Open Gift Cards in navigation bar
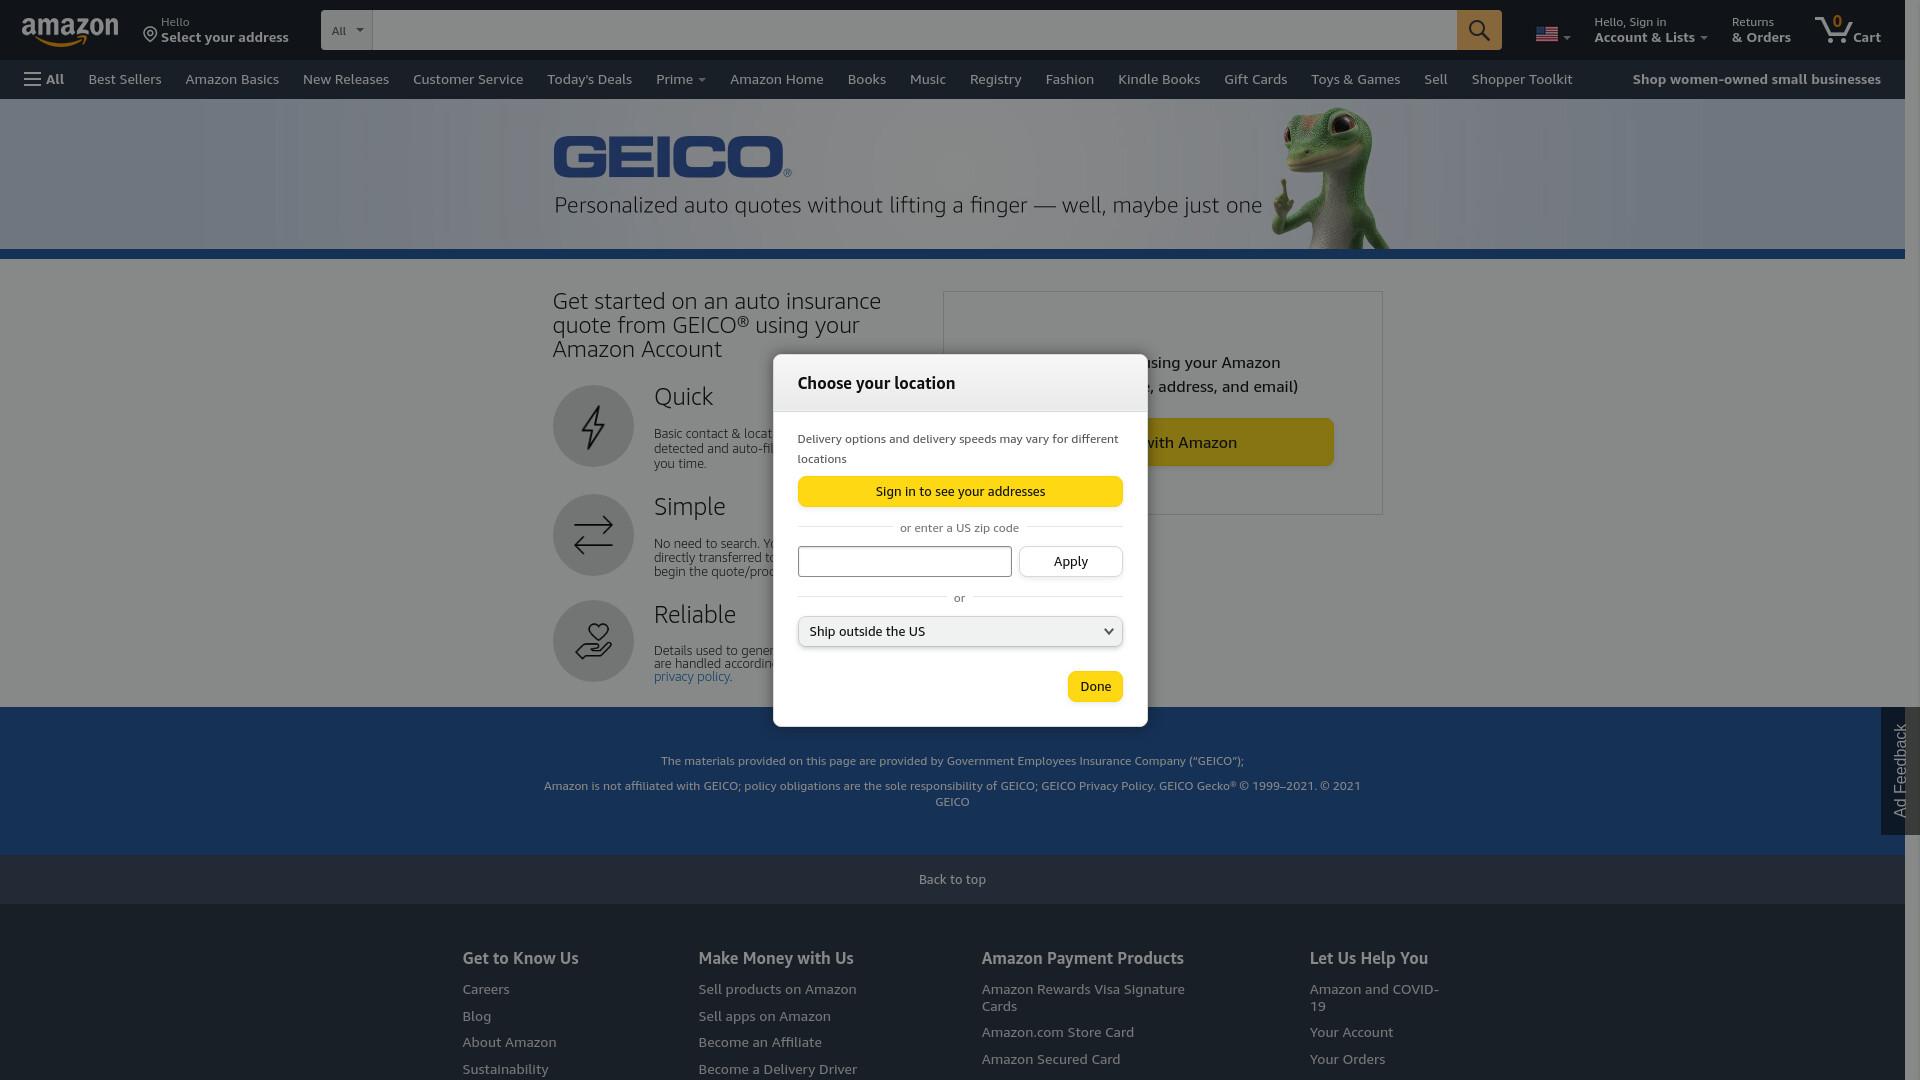 1255,79
